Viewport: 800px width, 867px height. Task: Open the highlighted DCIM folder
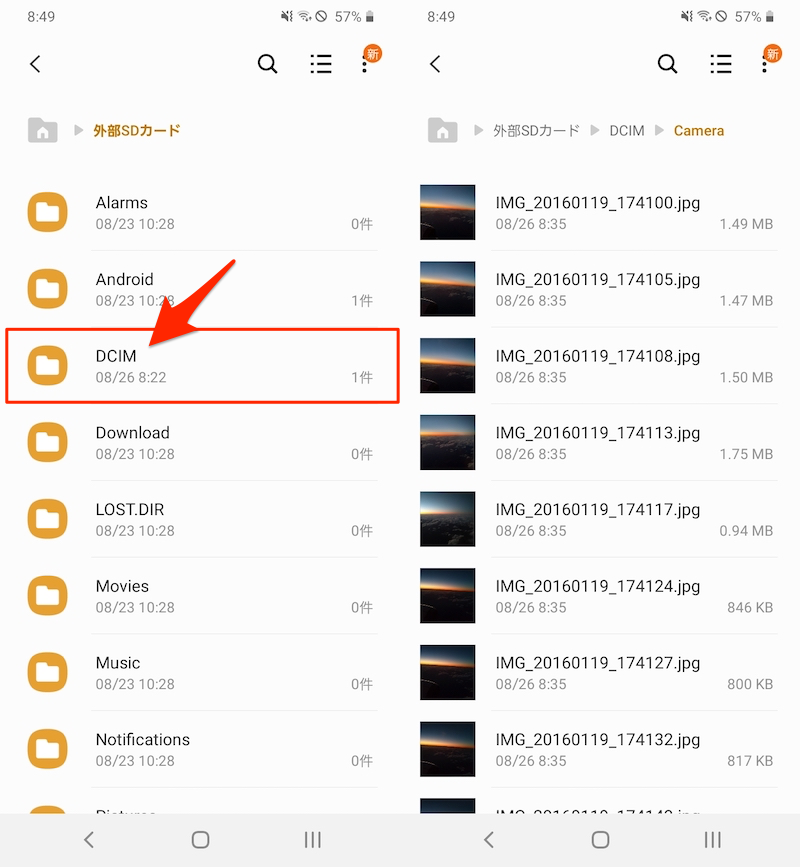[200, 366]
